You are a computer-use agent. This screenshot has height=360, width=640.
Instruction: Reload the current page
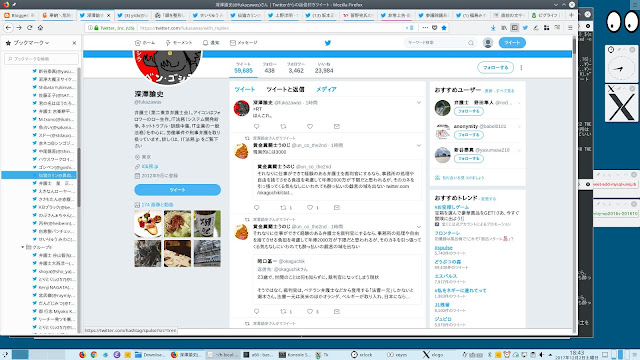tap(29, 28)
